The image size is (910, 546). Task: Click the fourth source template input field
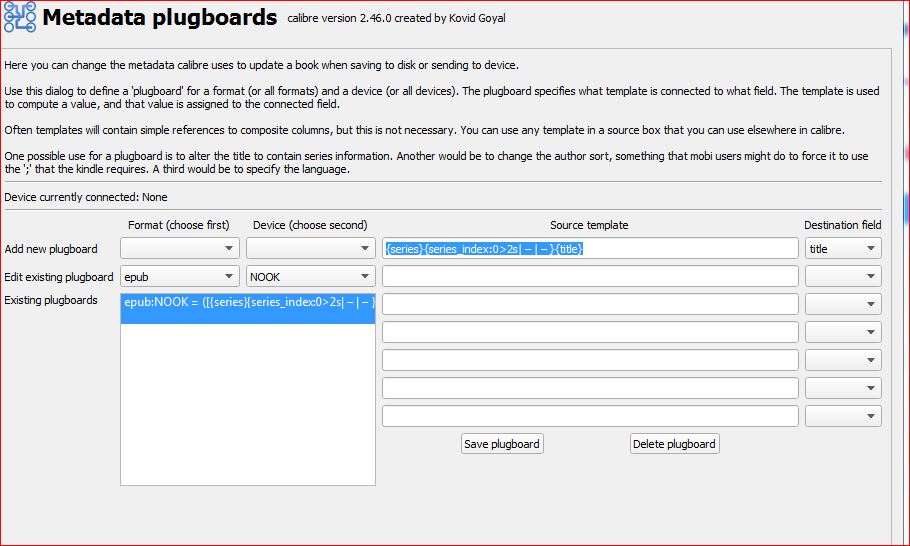[x=590, y=332]
